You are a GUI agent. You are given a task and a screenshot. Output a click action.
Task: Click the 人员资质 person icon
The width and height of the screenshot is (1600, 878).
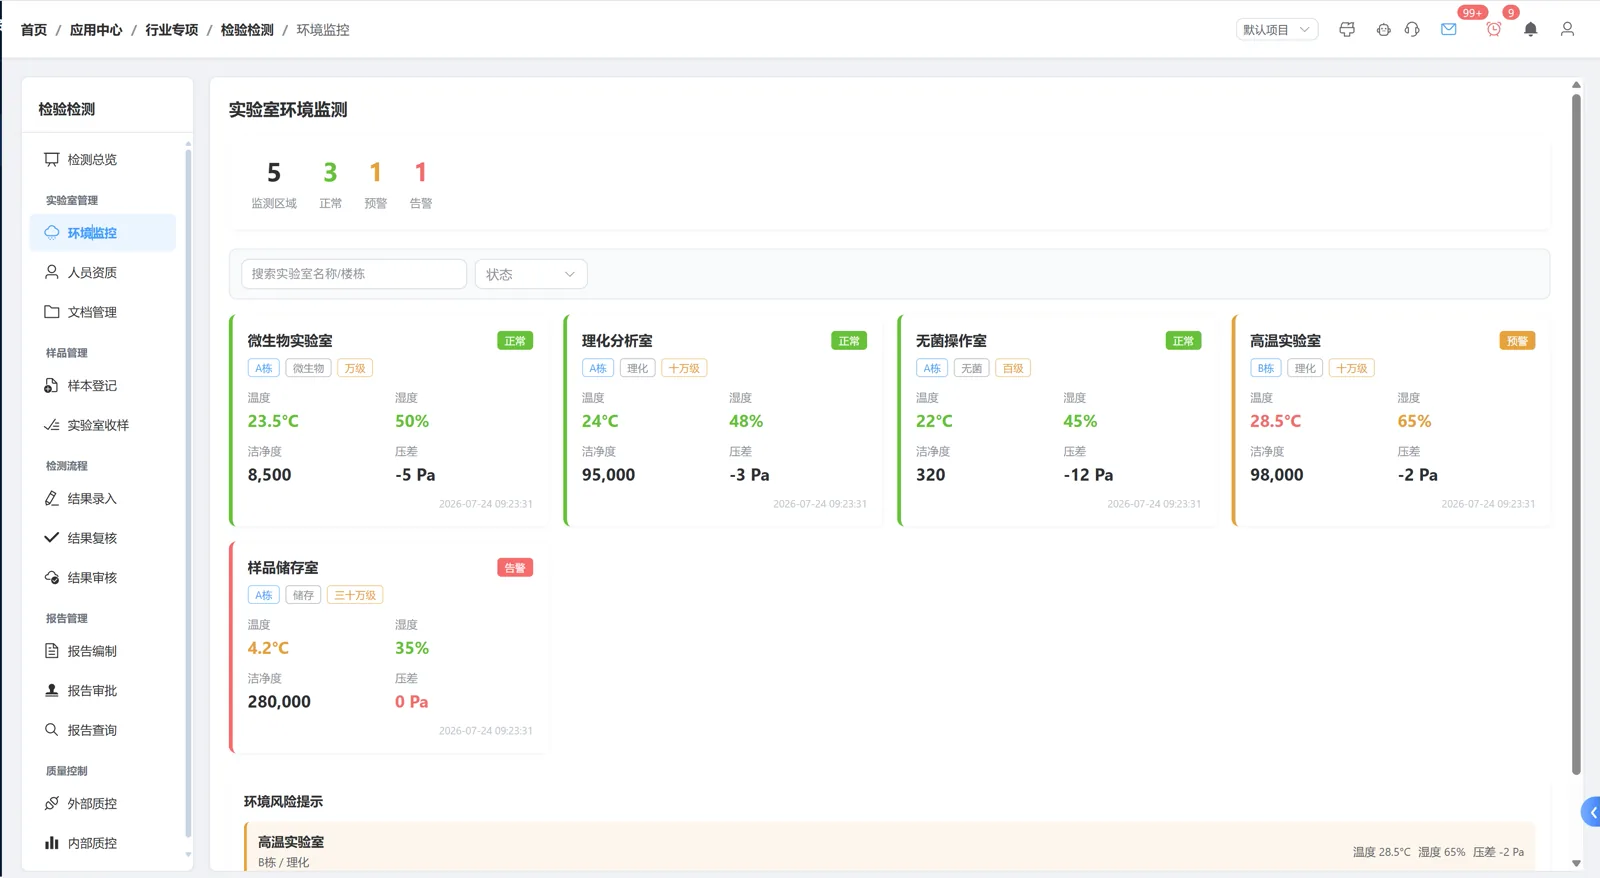(52, 272)
